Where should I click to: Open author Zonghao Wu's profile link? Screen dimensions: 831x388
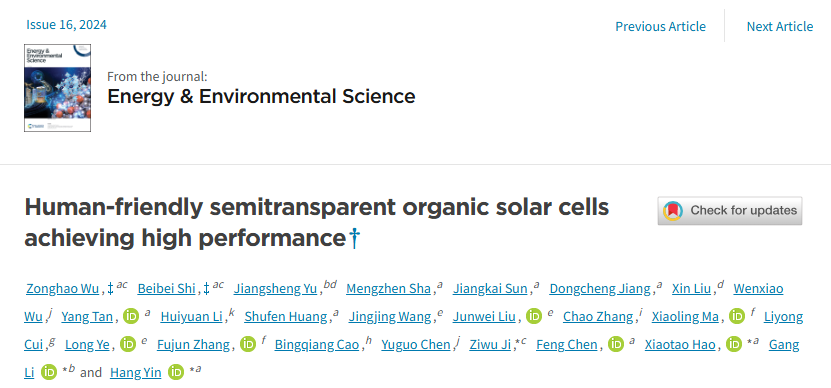coord(63,289)
